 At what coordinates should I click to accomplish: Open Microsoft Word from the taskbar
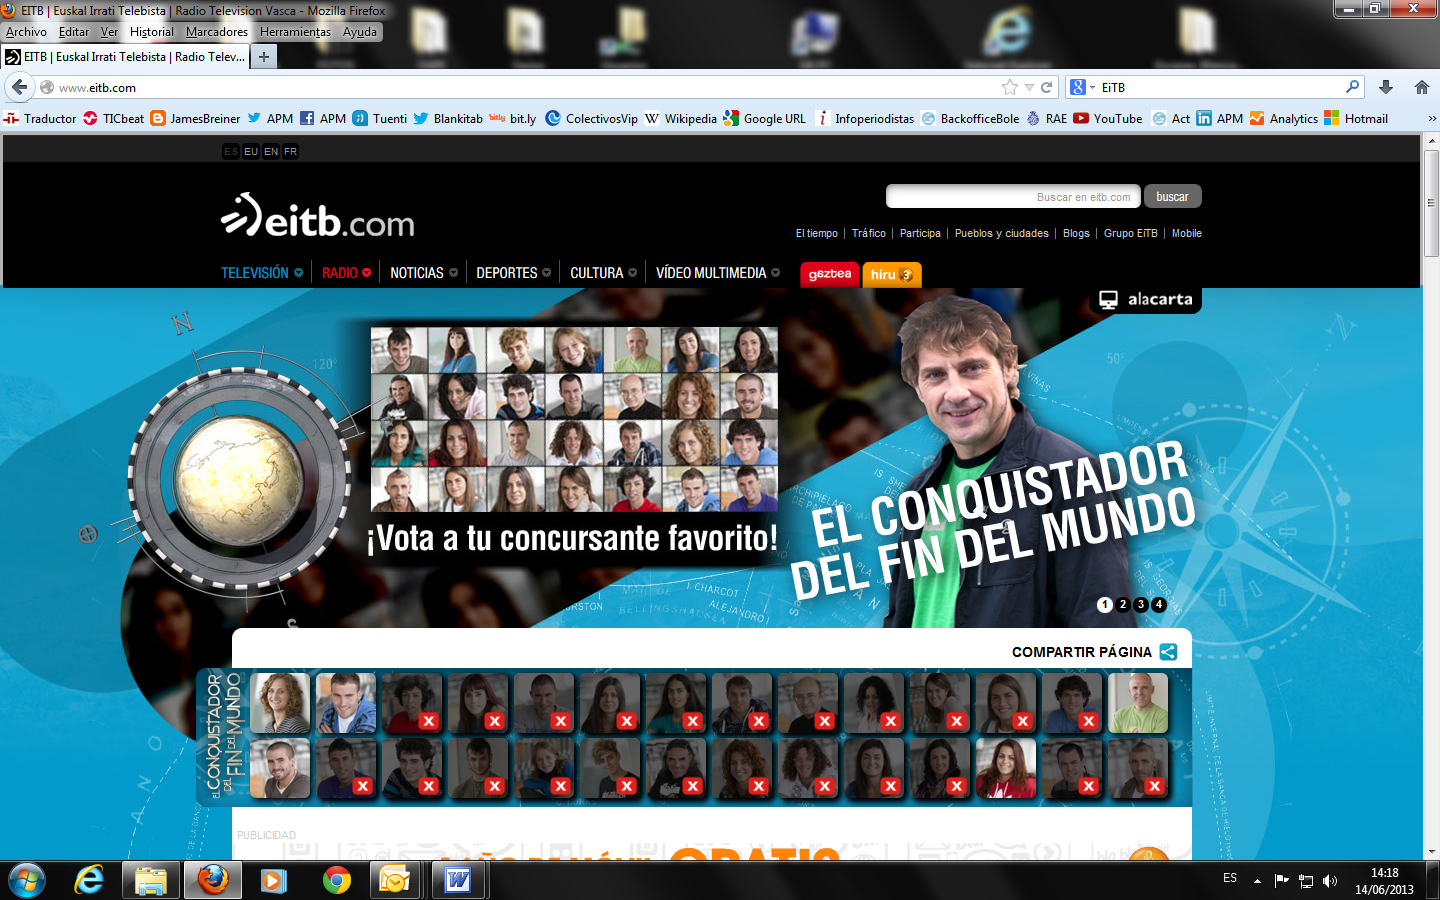point(458,880)
